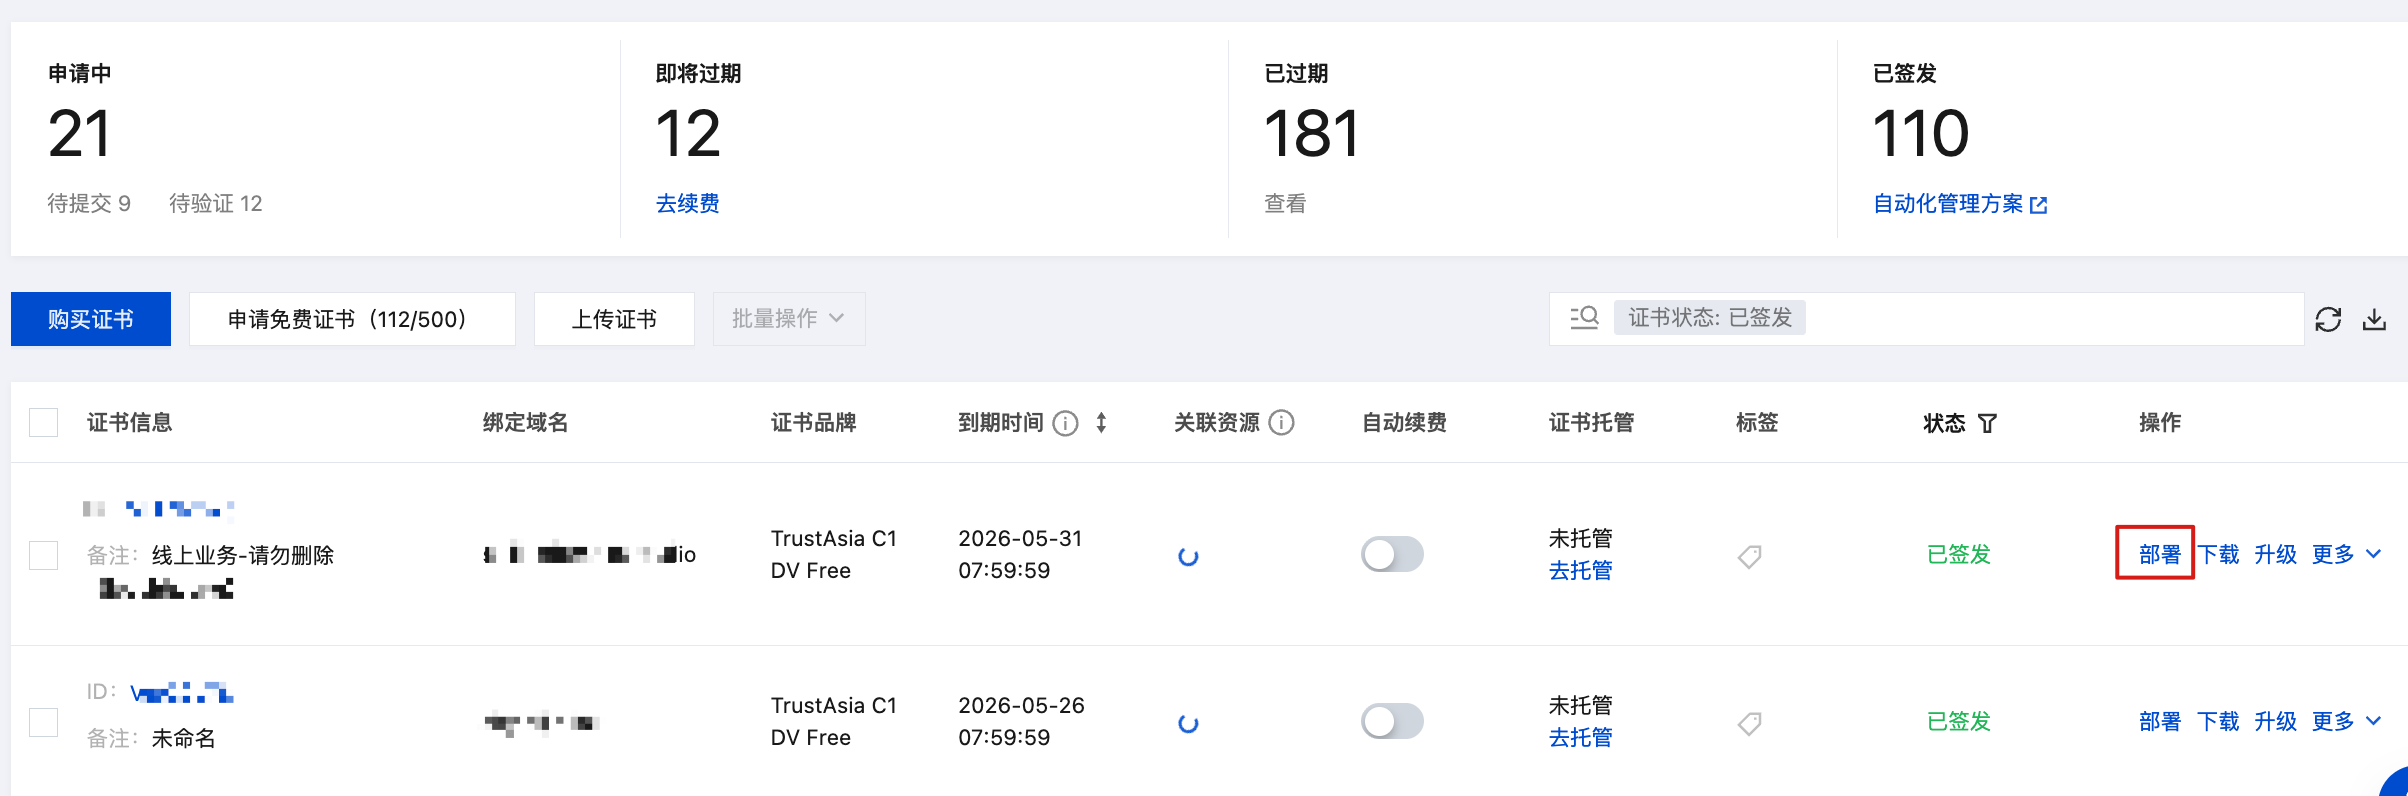
Task: Click the refresh list icon
Action: click(2328, 320)
